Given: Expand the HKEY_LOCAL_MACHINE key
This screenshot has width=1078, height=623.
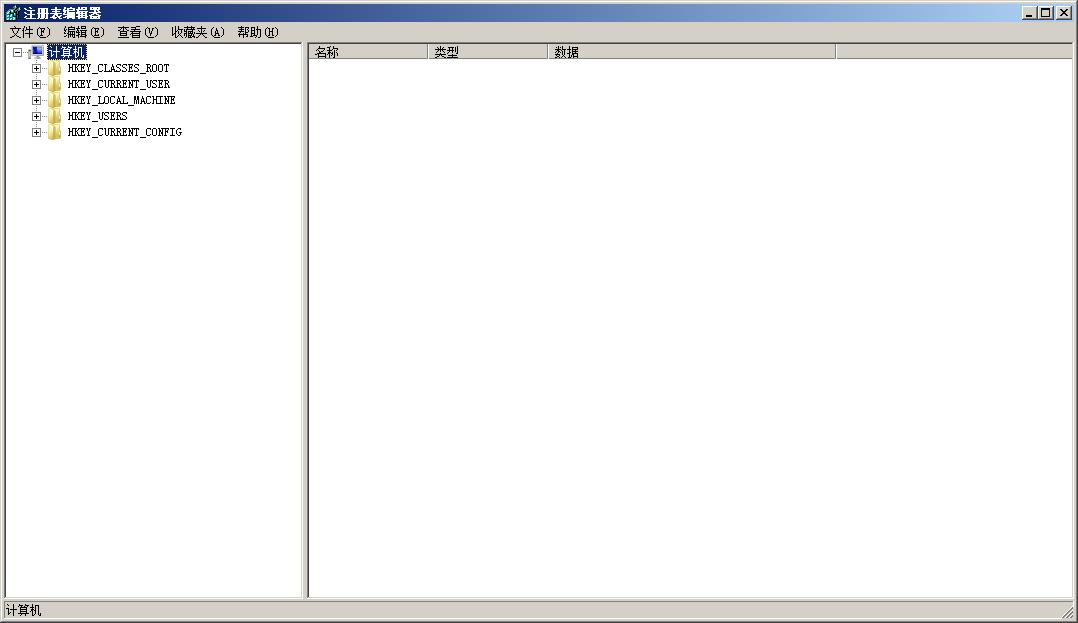Looking at the screenshot, I should 36,101.
